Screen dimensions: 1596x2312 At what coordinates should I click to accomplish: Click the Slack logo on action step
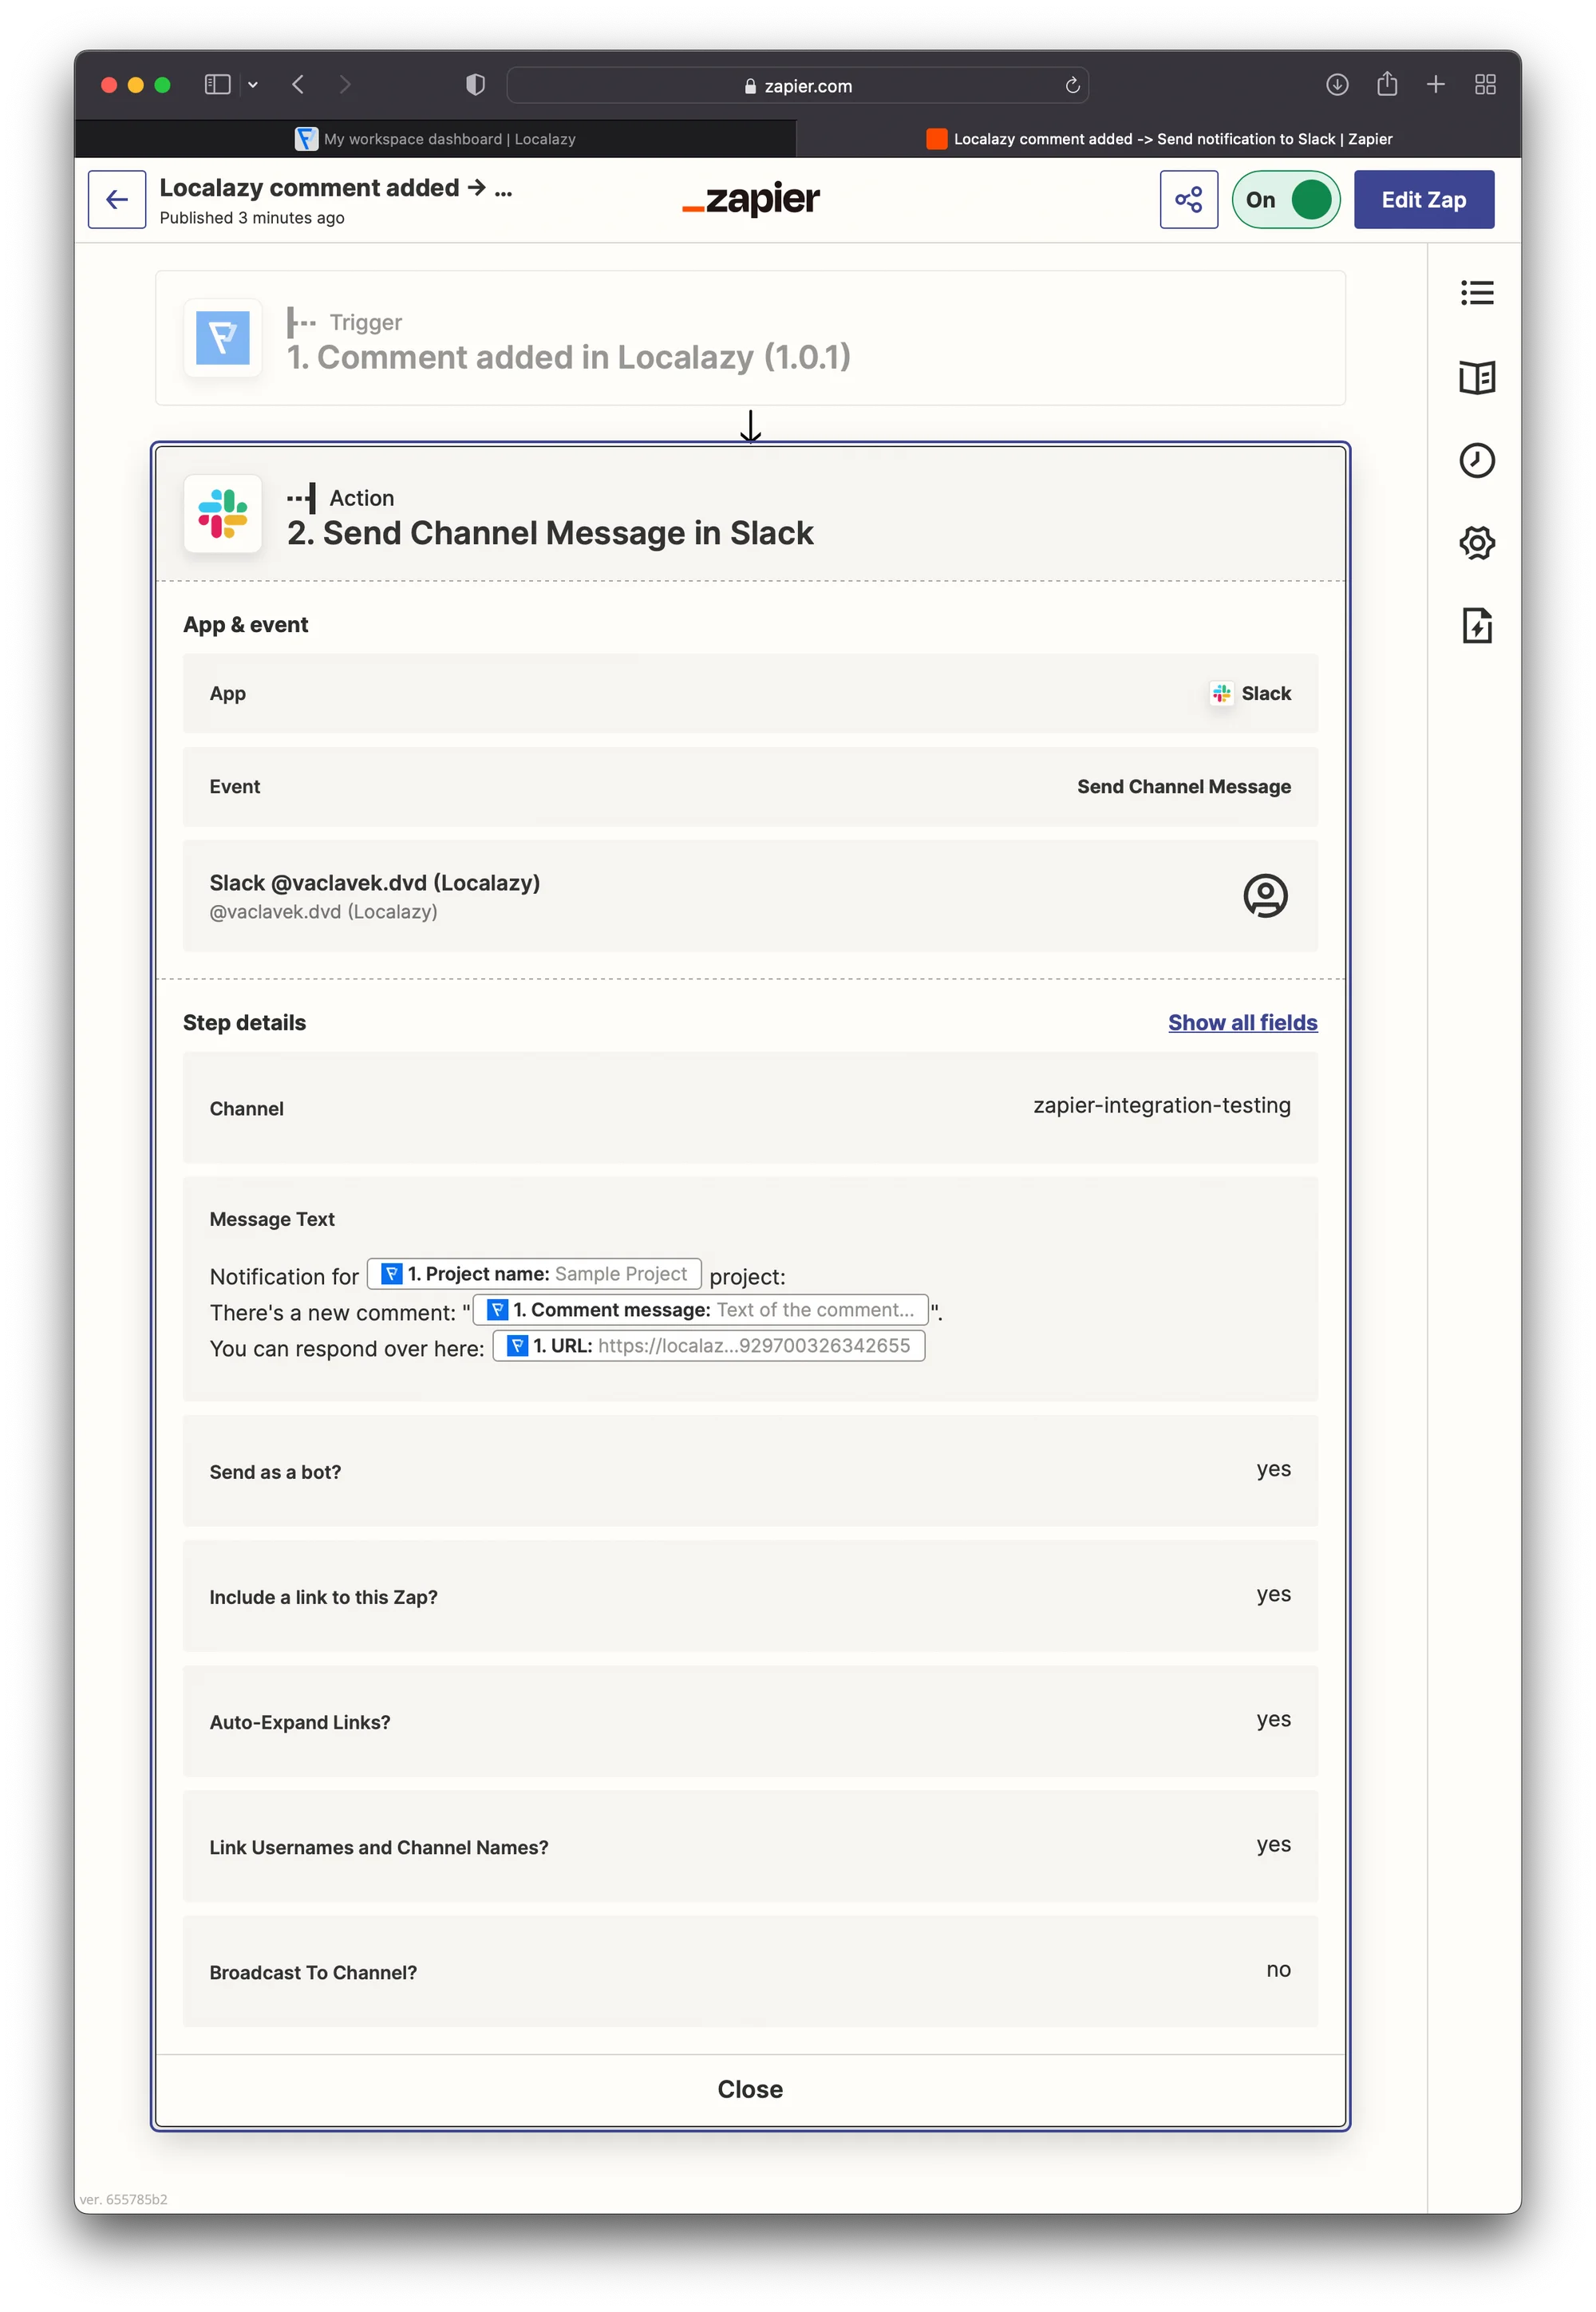pyautogui.click(x=223, y=514)
